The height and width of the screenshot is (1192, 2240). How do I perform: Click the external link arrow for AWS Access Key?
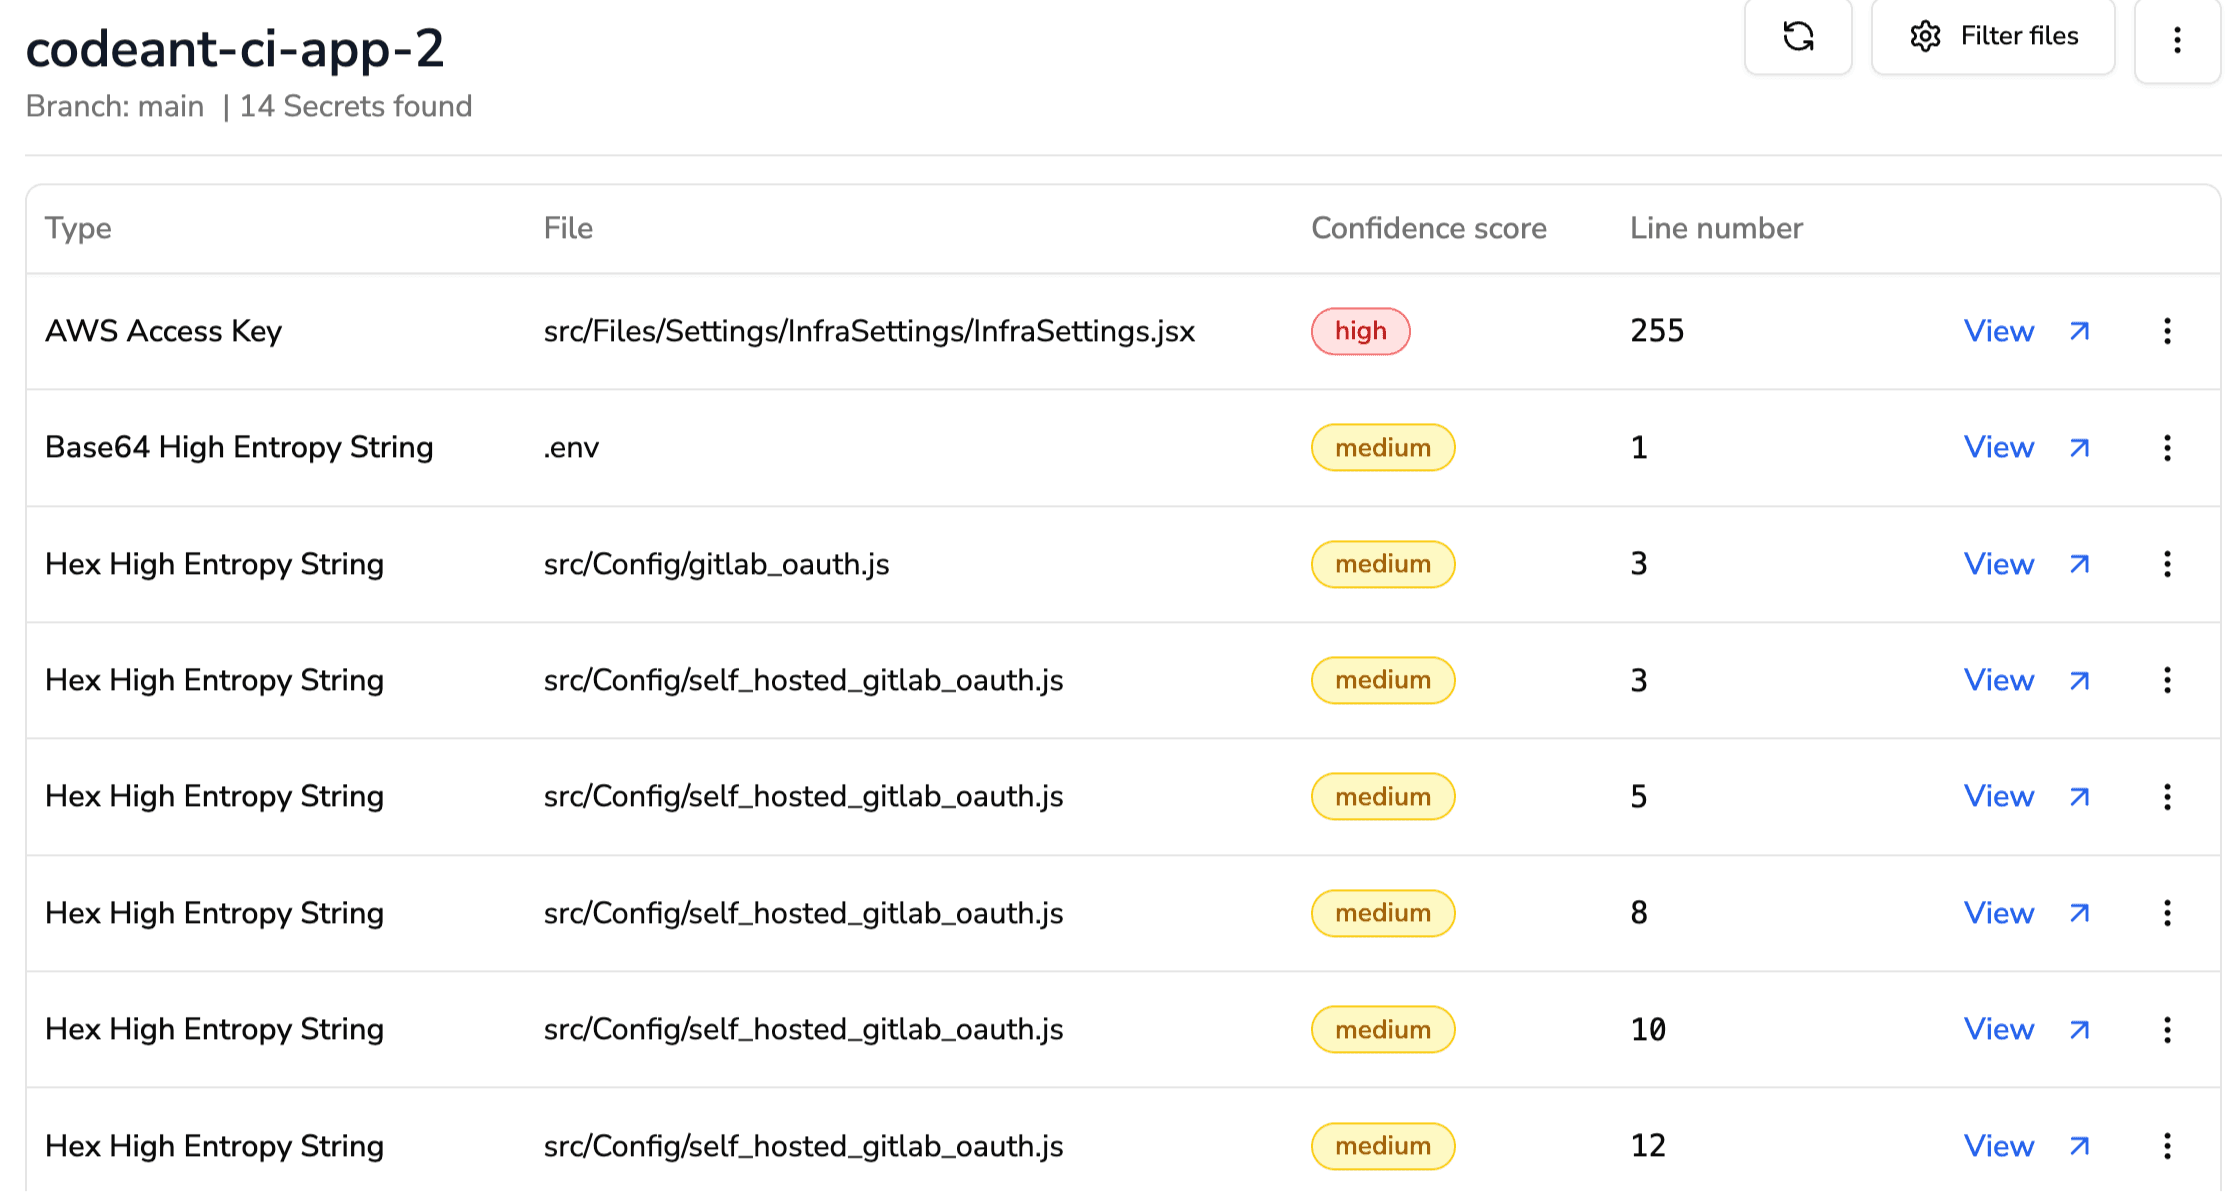point(2079,331)
